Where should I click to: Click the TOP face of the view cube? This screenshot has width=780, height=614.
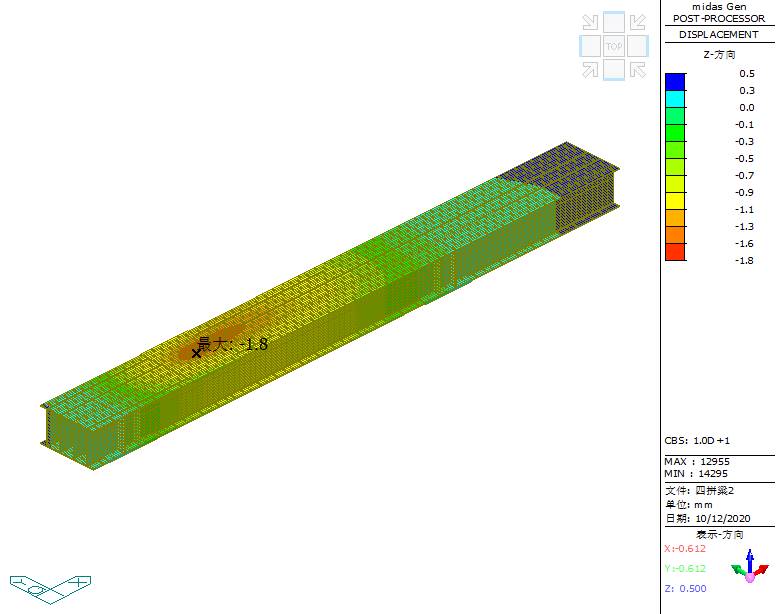tap(614, 46)
